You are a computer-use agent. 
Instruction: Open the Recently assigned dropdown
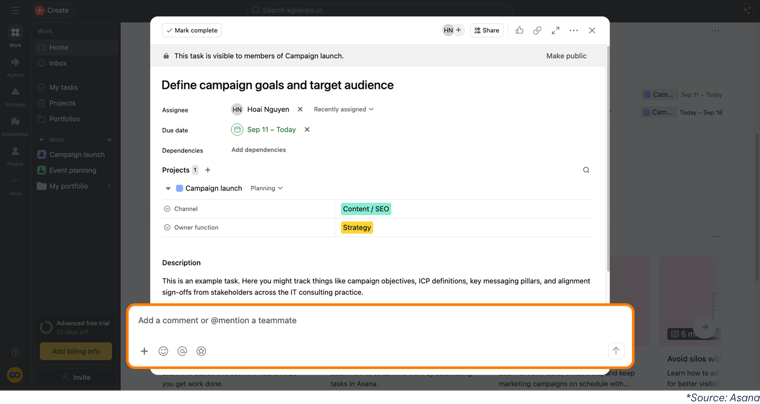tap(344, 109)
